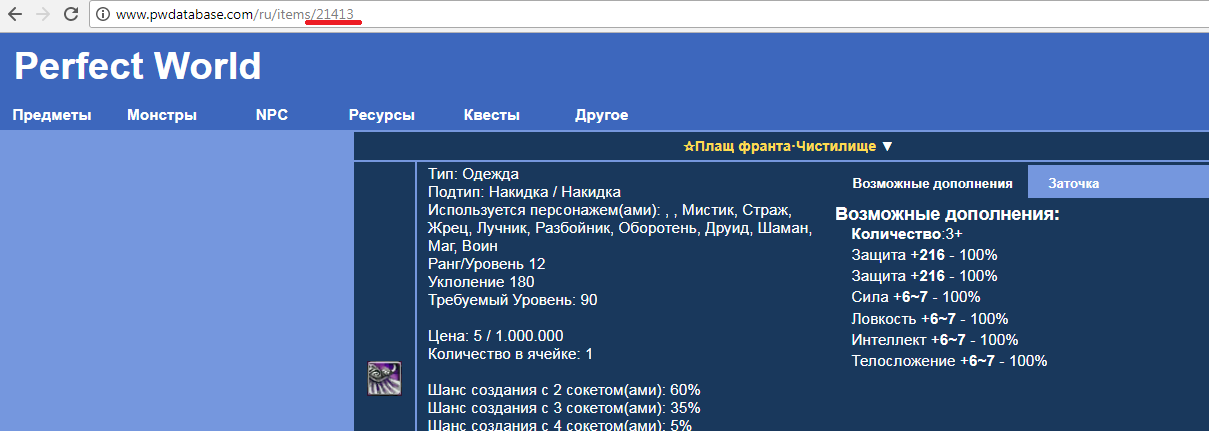This screenshot has height=431, width=1209.
Task: Open the Perfect World site title
Action: point(138,66)
